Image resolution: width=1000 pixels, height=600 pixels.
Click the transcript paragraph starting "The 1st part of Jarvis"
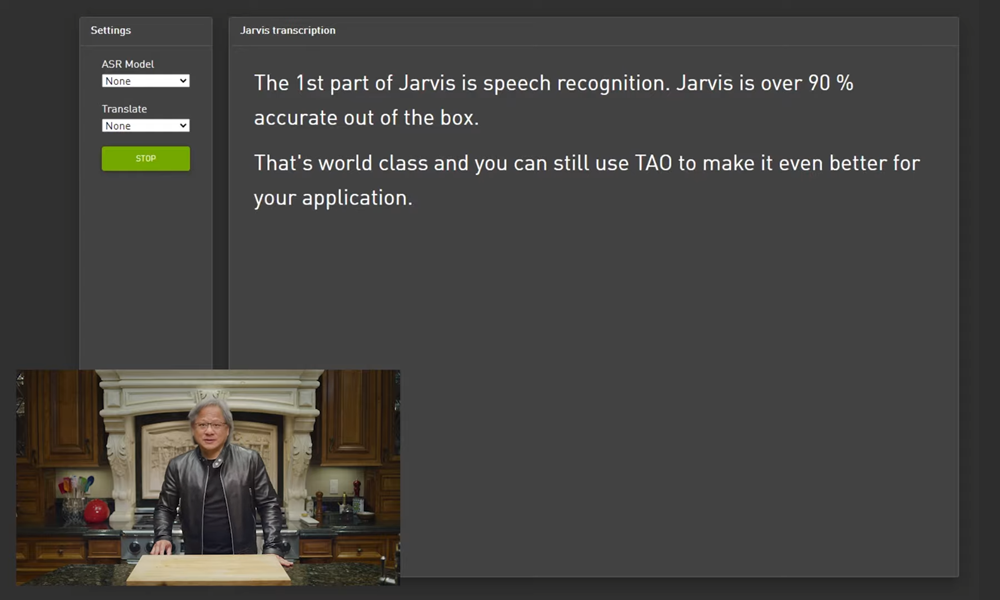(554, 100)
